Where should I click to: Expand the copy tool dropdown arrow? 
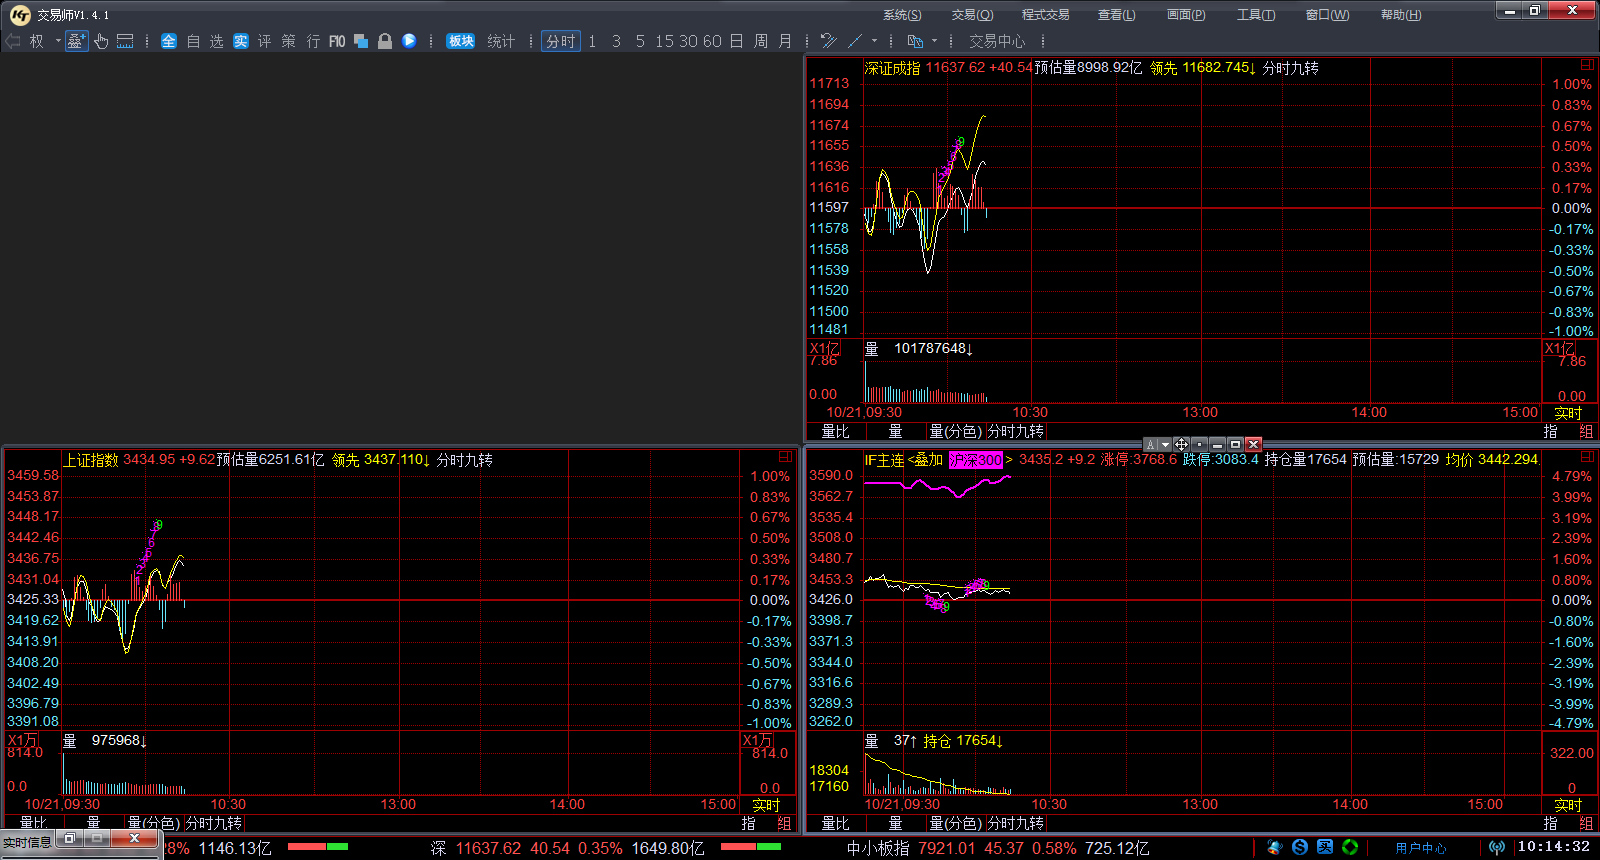click(x=934, y=41)
